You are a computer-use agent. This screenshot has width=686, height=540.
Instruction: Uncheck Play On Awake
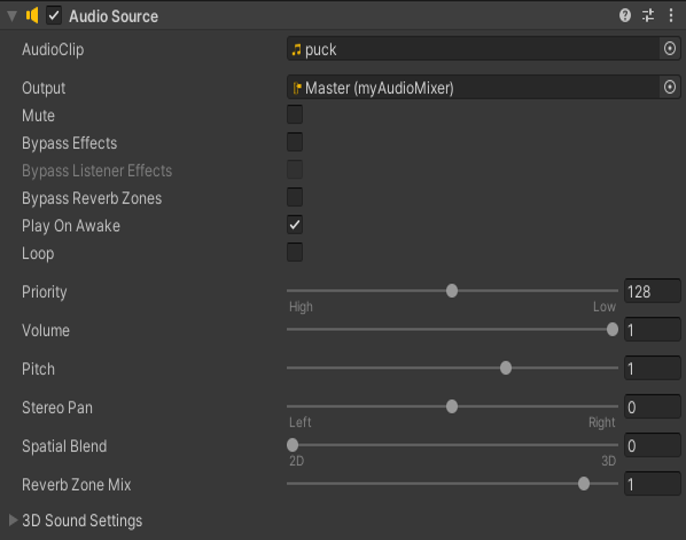295,225
